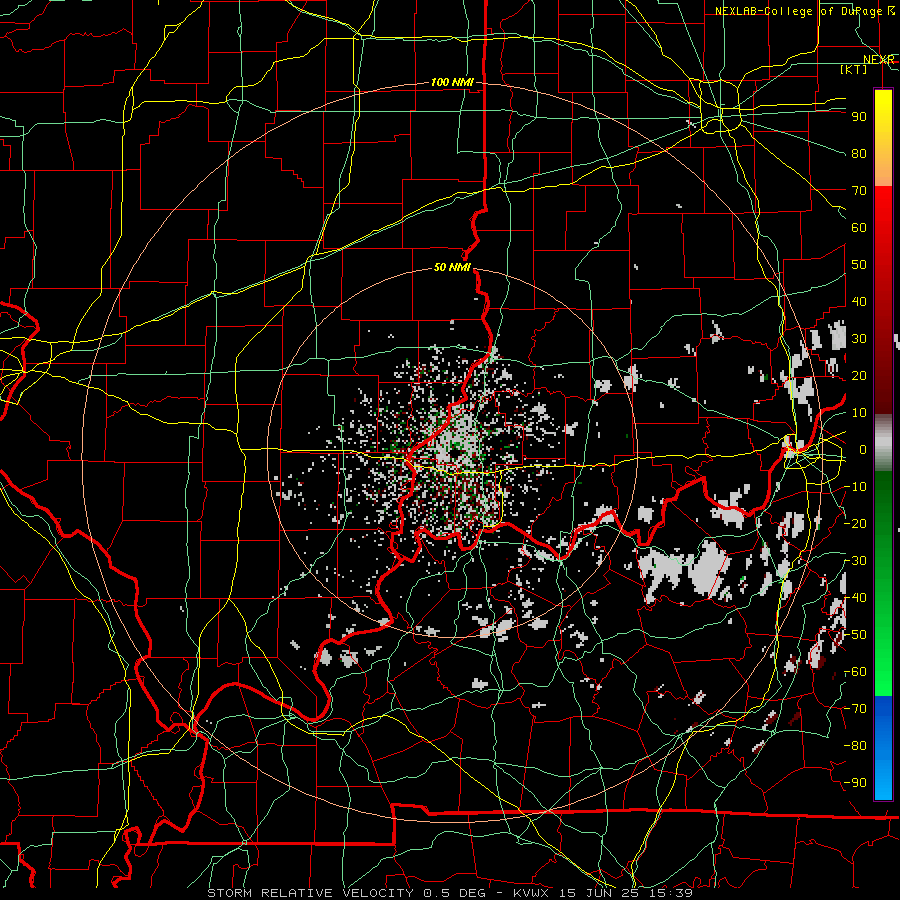Viewport: 900px width, 900px height.
Task: Click the NEXR label above the scale
Action: point(879,60)
